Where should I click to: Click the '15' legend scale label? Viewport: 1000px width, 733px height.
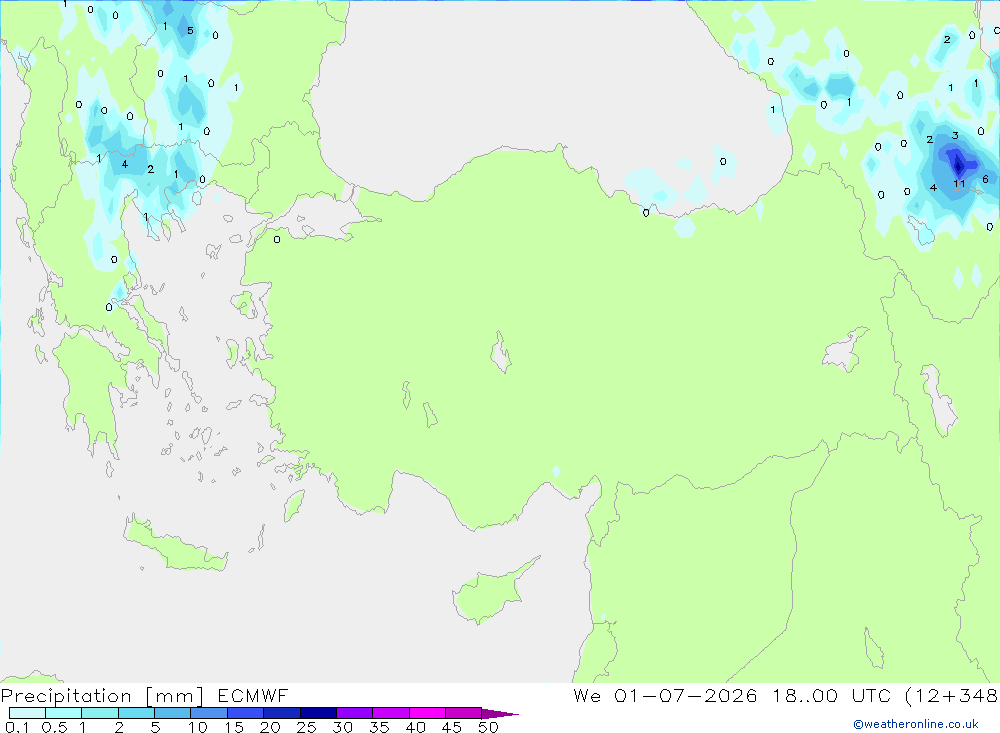click(234, 727)
